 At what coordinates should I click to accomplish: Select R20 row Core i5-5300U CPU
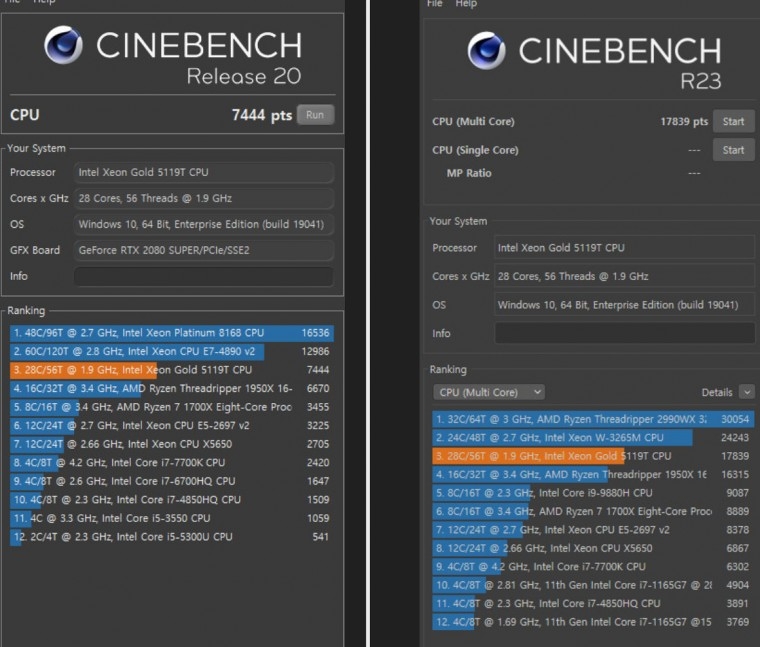coord(172,537)
